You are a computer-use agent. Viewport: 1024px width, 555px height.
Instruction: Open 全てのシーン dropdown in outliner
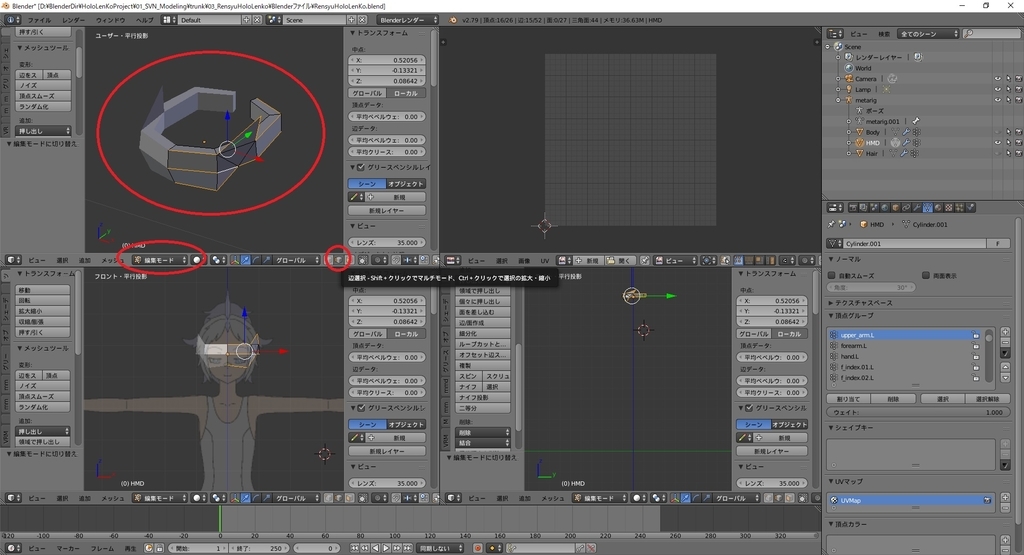point(929,33)
